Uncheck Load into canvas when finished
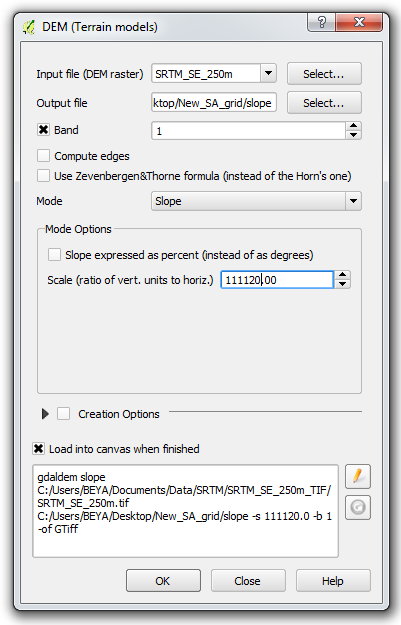 pos(38,449)
